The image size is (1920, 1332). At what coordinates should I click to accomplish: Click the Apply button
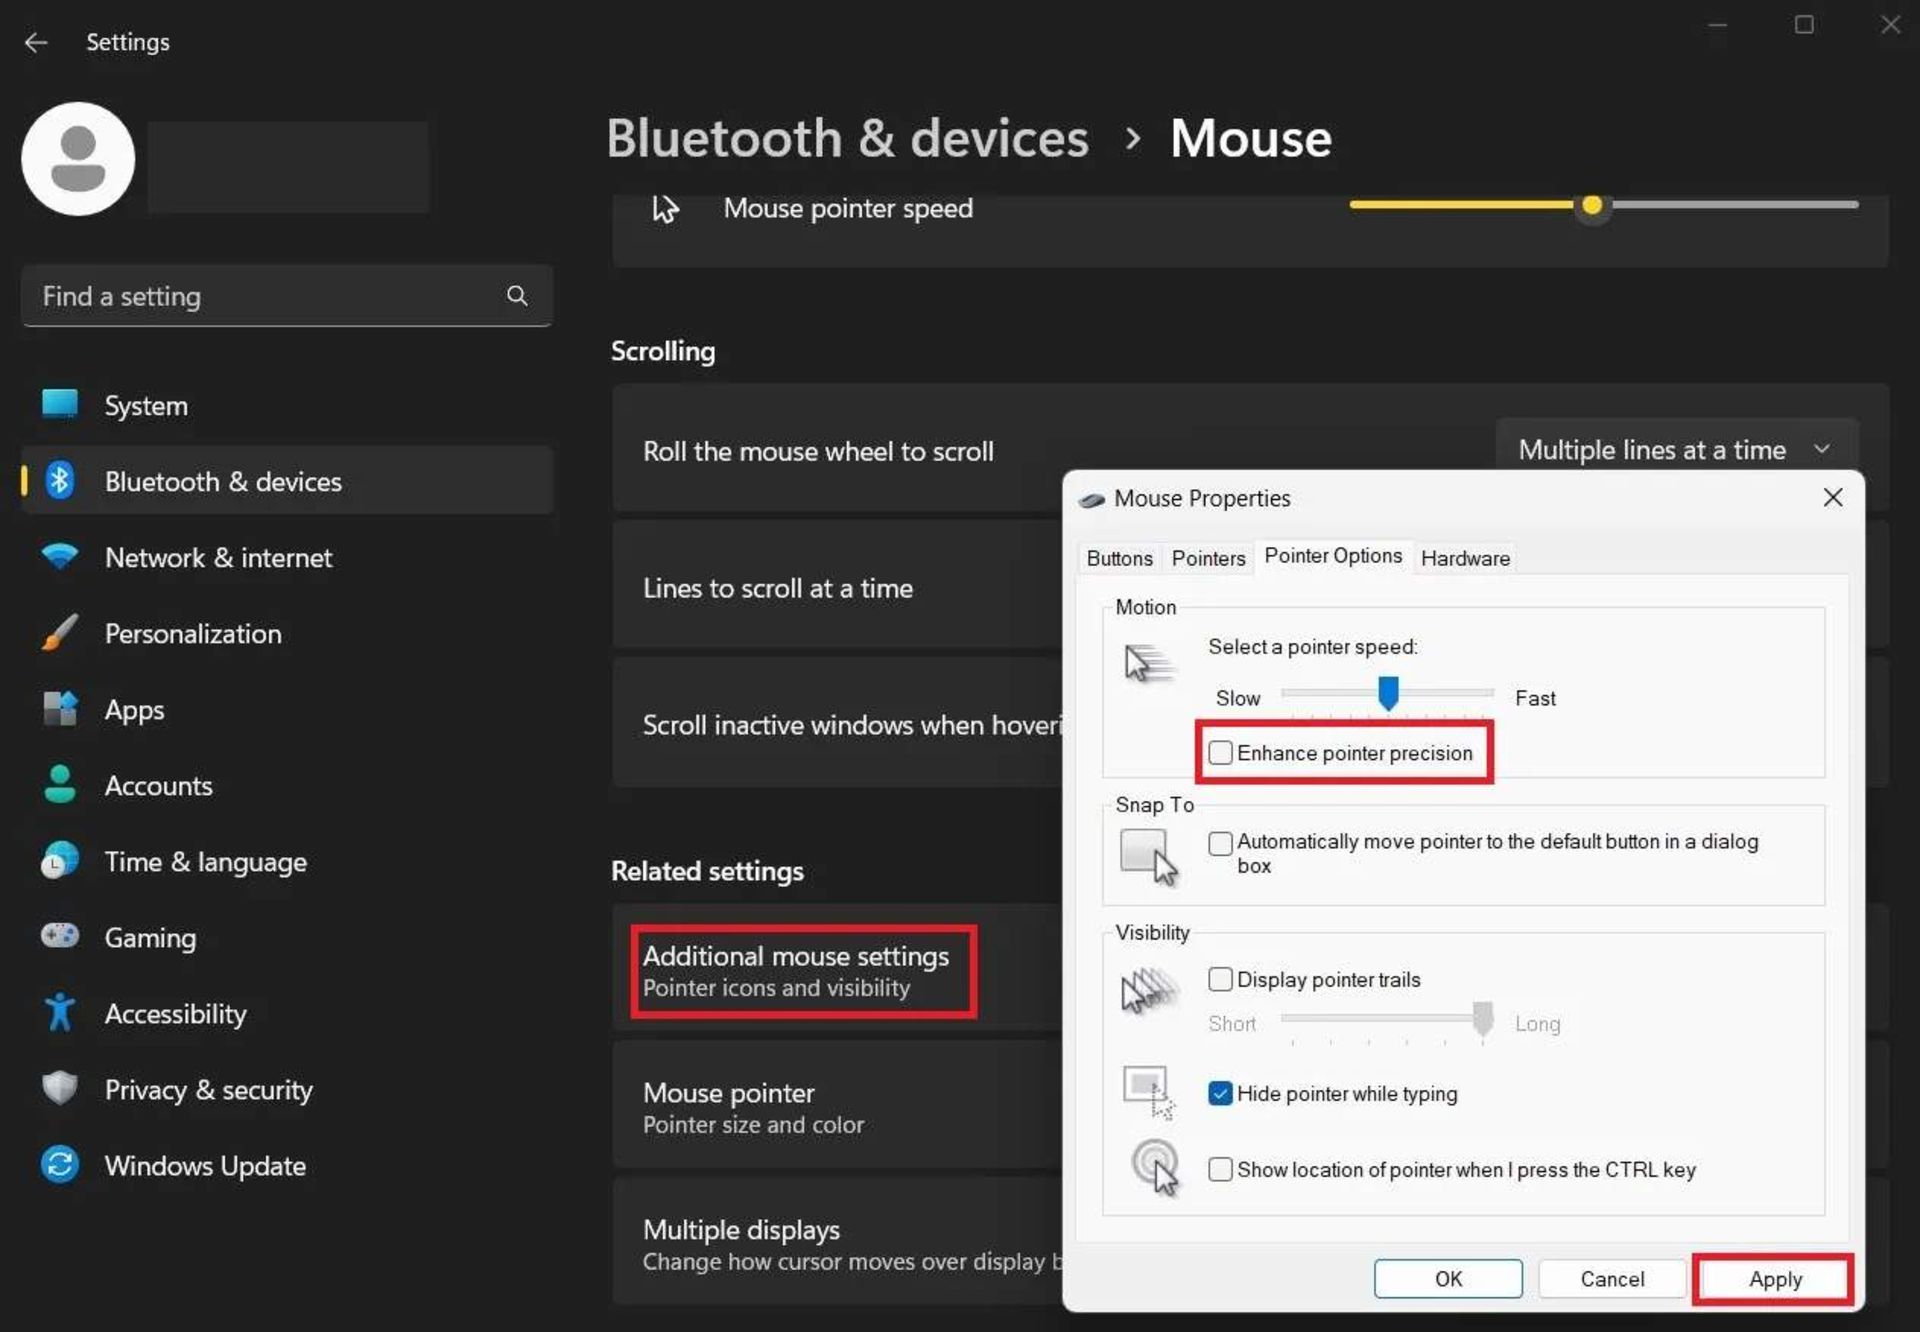[1774, 1279]
